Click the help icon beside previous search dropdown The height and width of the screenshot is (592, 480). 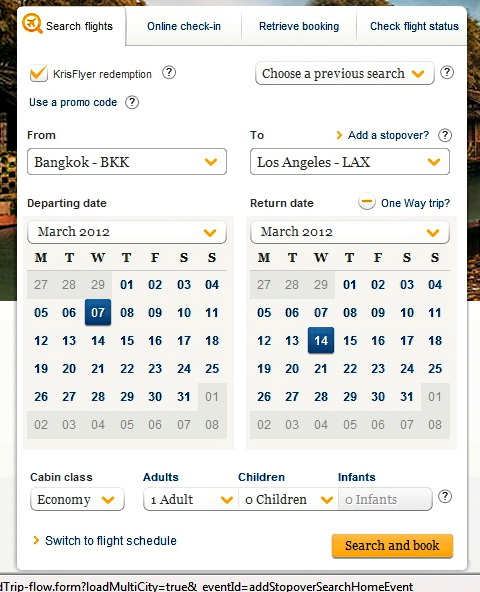coord(447,72)
